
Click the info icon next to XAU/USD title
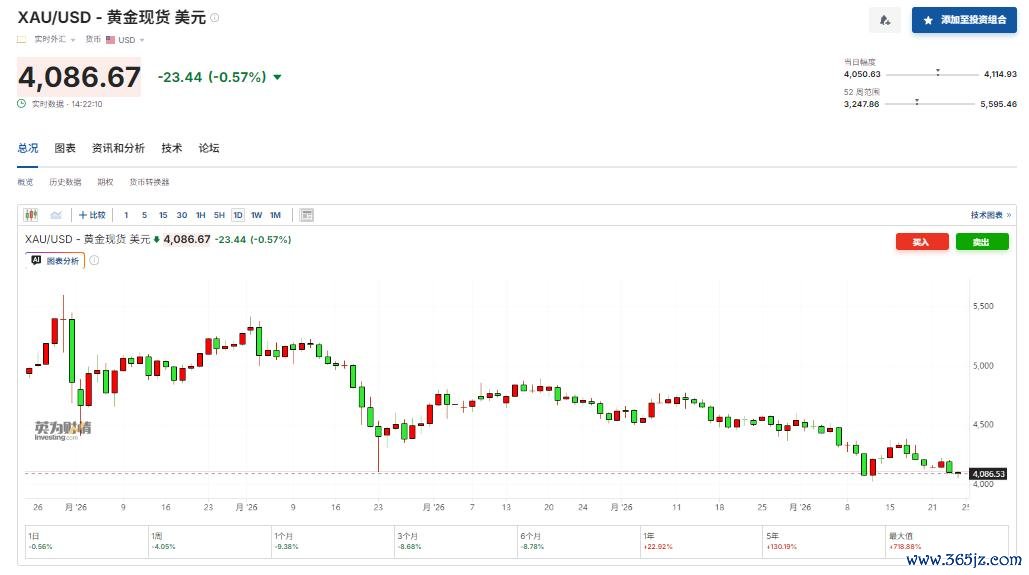pyautogui.click(x=215, y=18)
